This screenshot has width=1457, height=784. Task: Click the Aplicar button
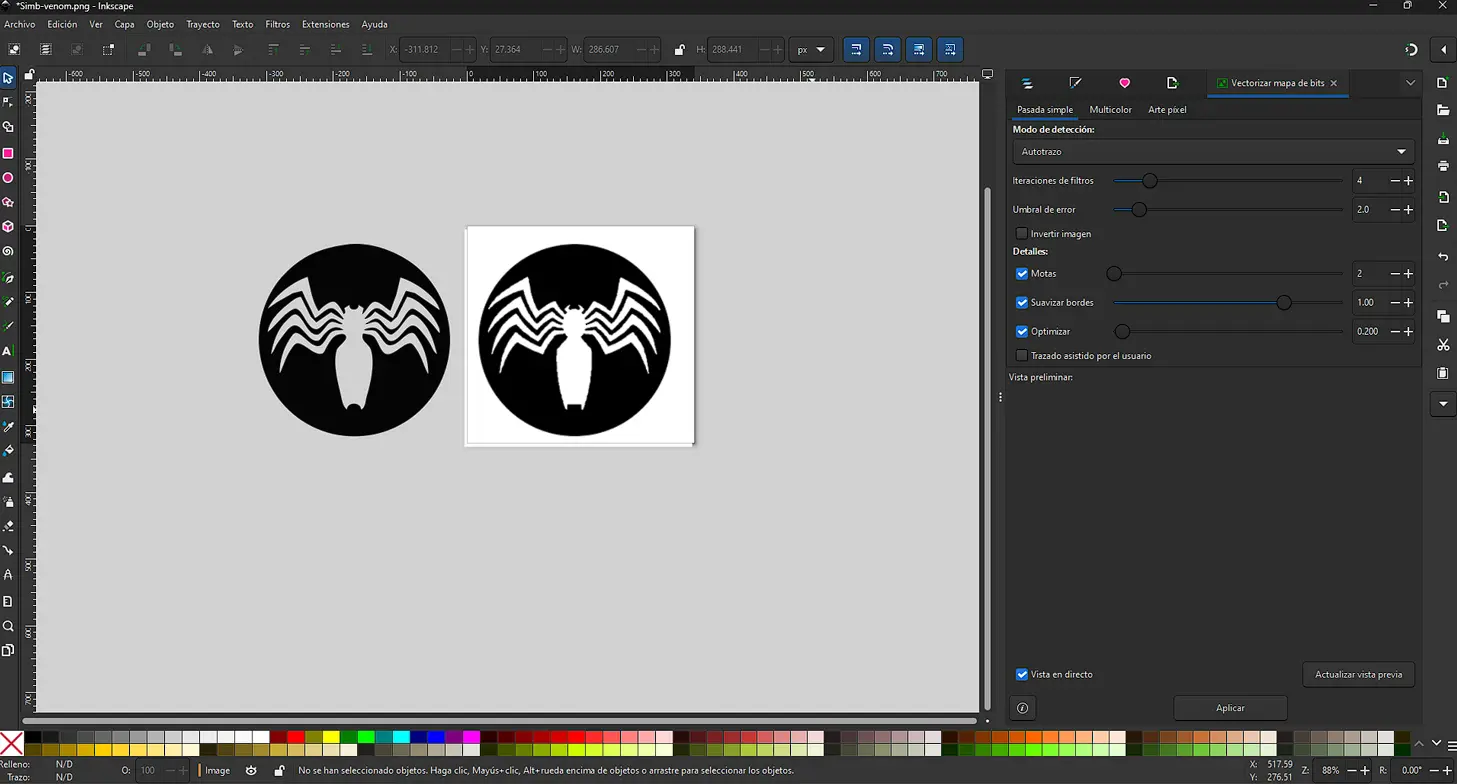click(x=1230, y=708)
